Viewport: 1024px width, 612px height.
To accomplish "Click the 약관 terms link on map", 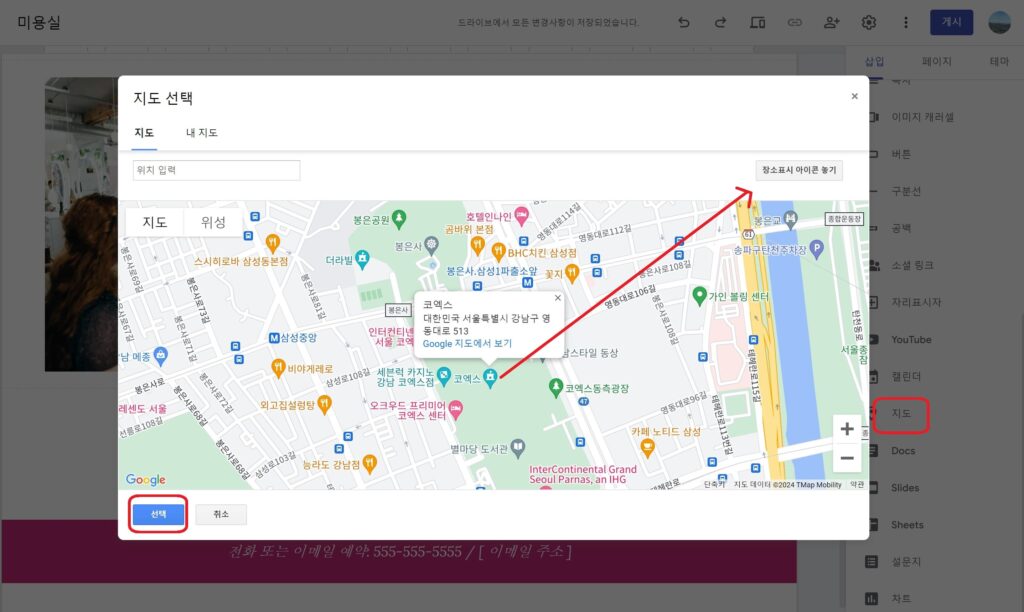I will 856,485.
